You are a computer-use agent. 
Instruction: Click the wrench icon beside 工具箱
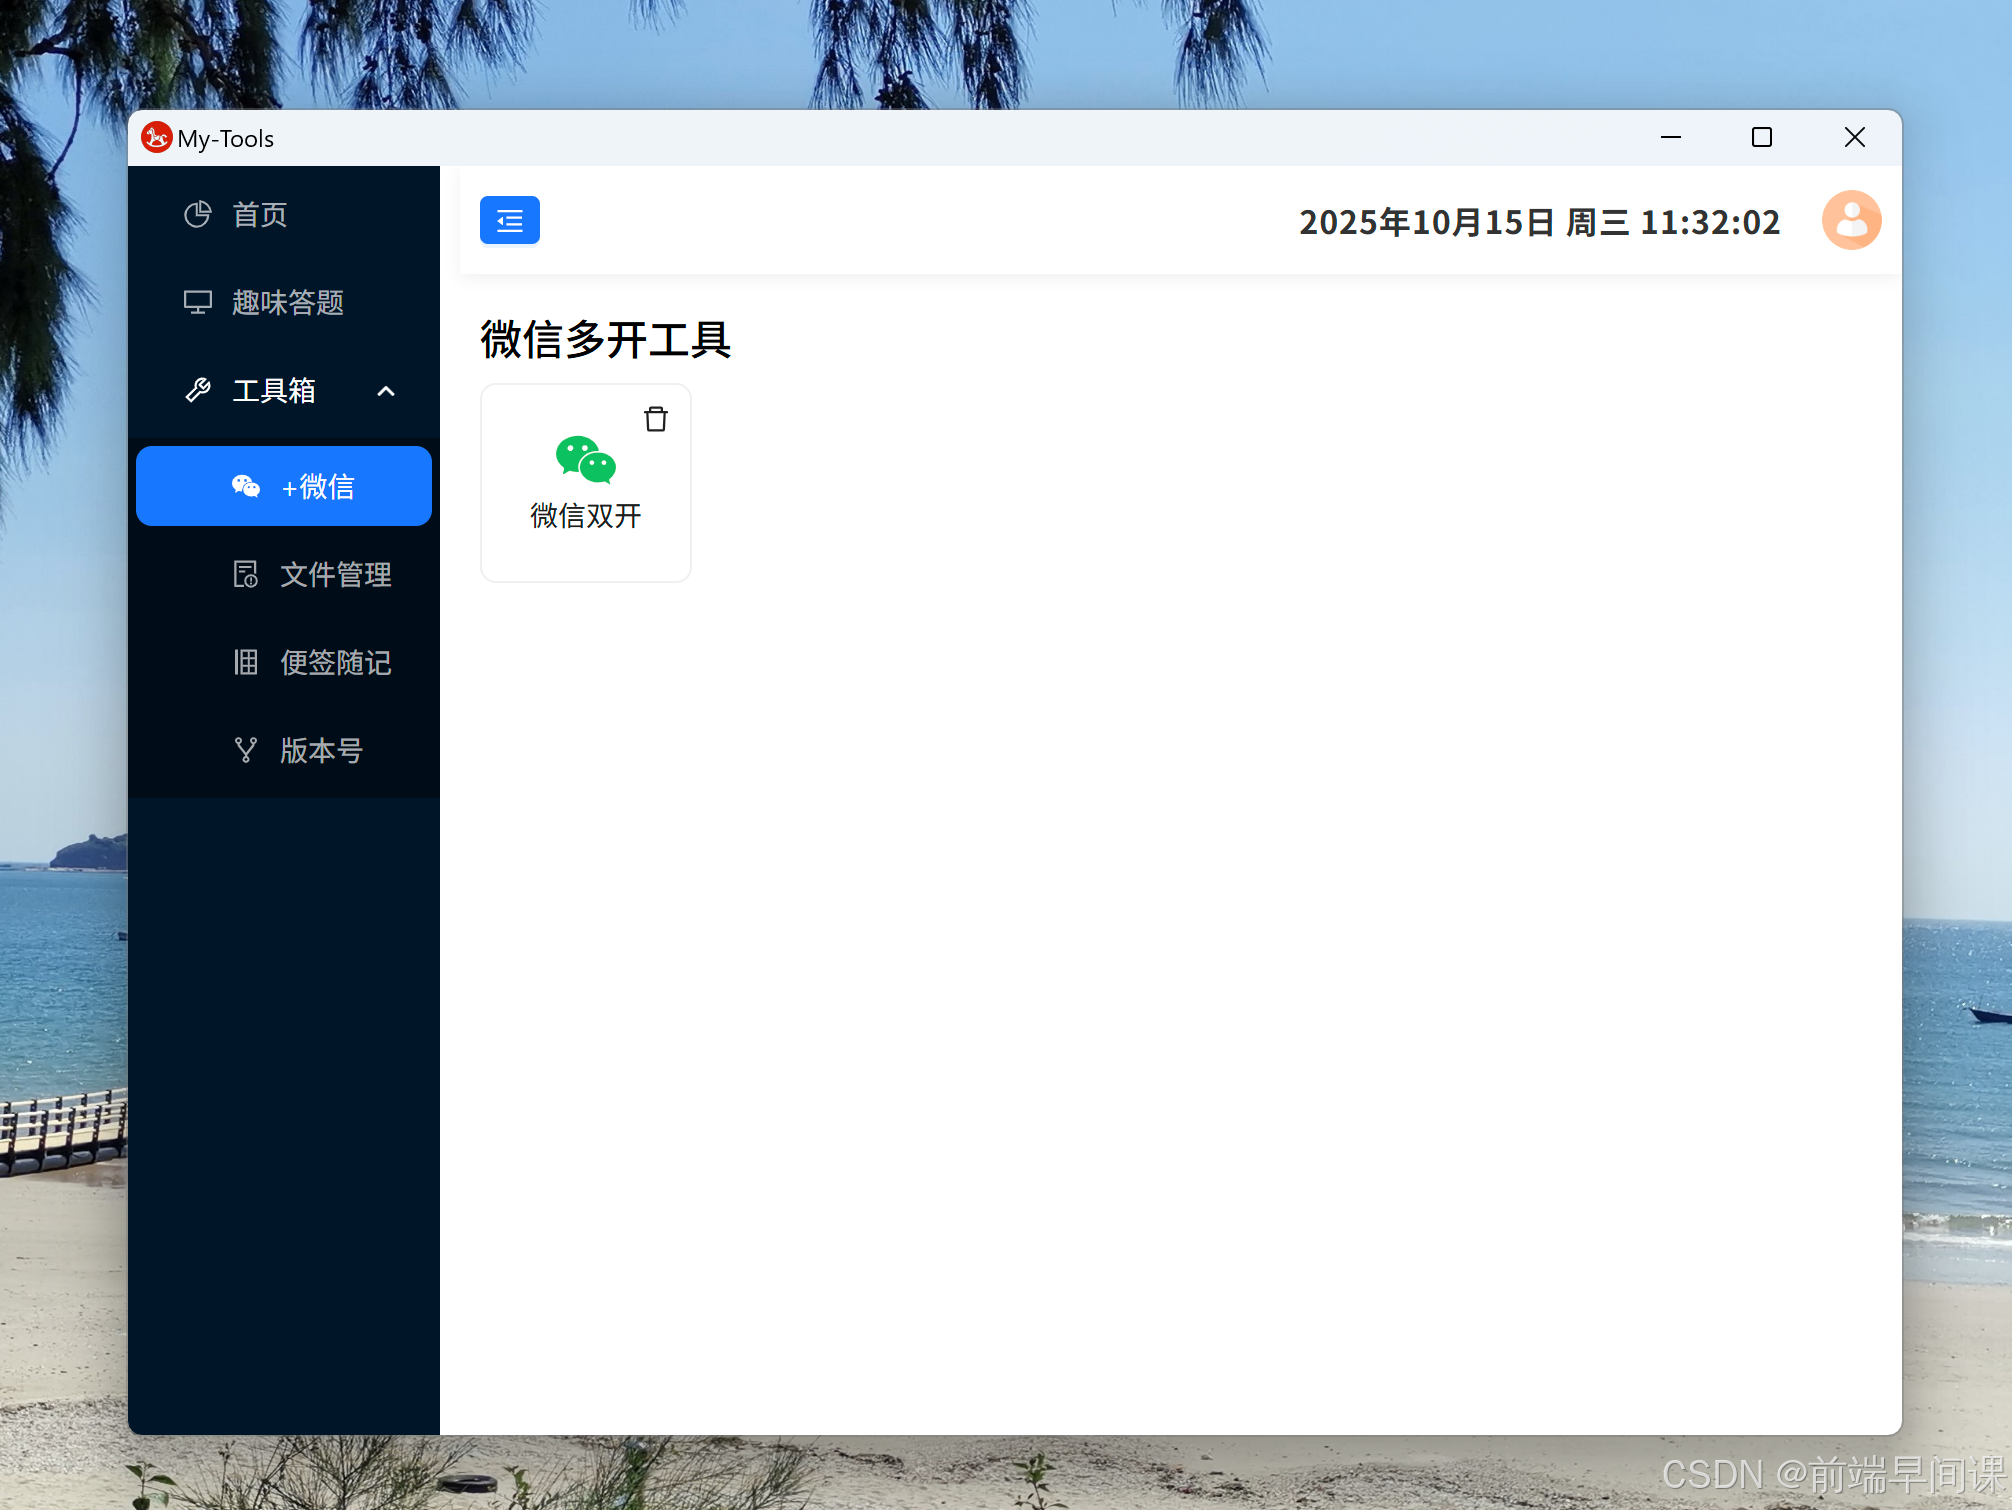coord(198,390)
